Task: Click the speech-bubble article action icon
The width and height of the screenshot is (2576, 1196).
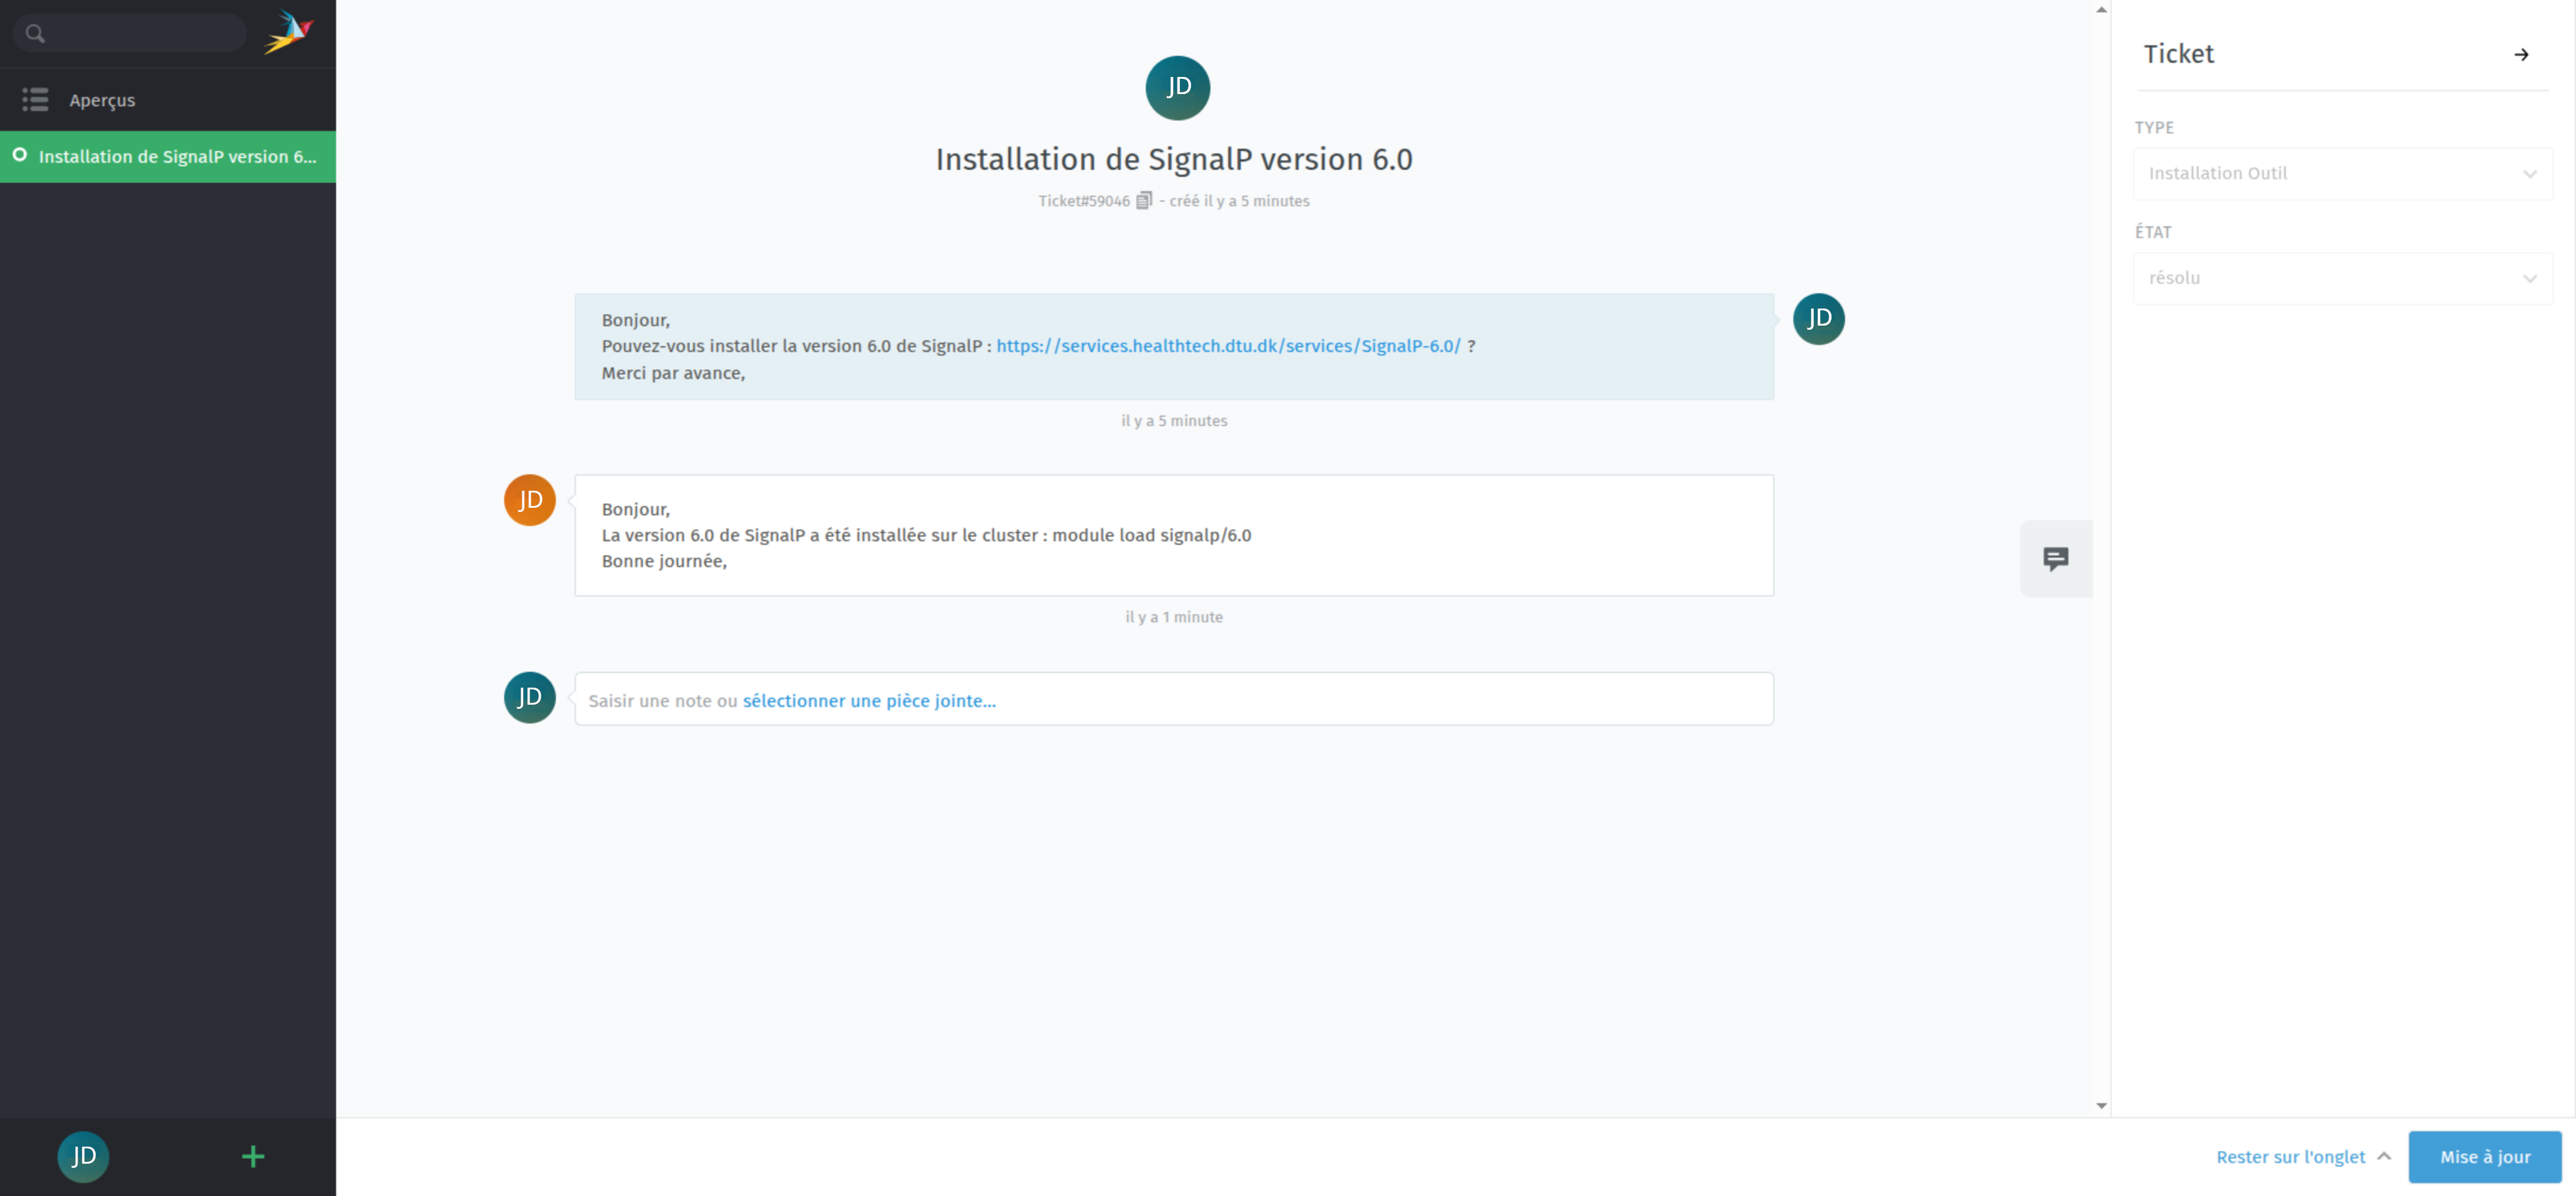Action: coord(2056,559)
